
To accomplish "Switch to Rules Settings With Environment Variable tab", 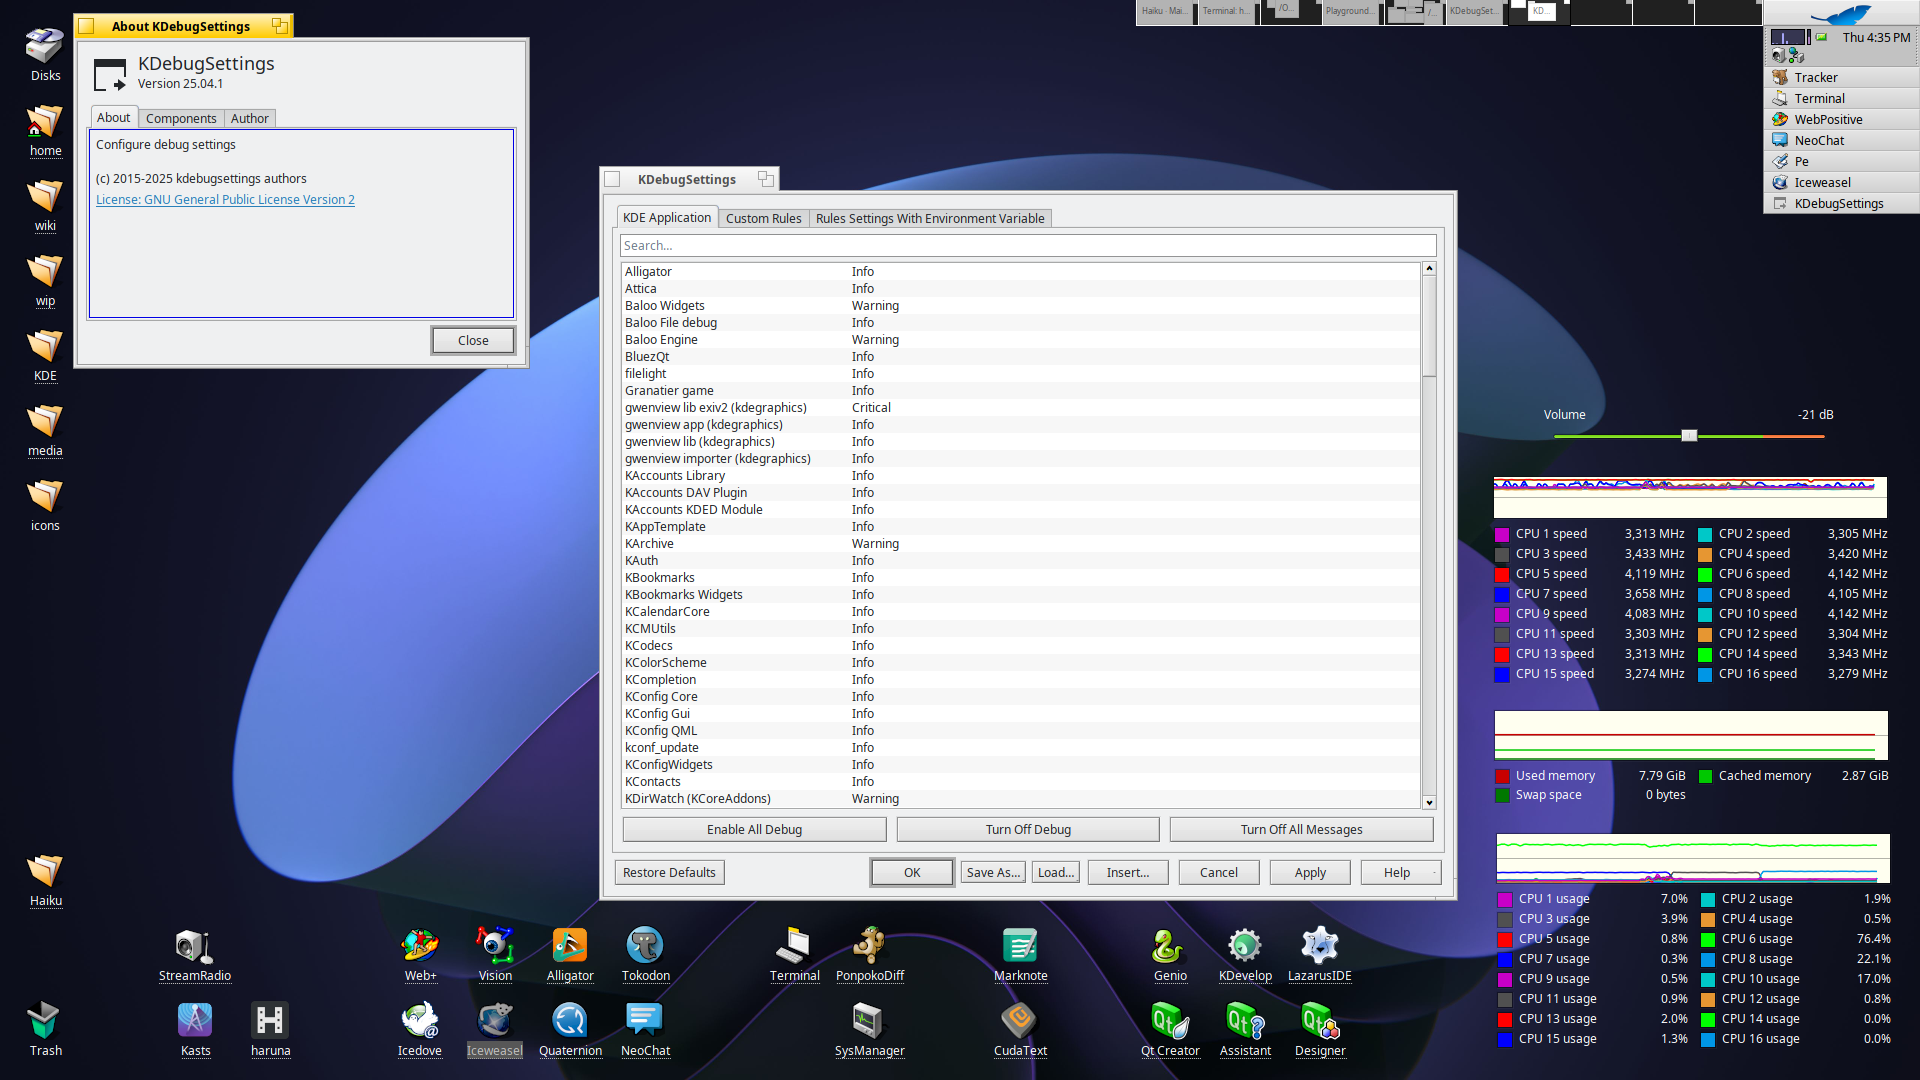I will coord(930,218).
